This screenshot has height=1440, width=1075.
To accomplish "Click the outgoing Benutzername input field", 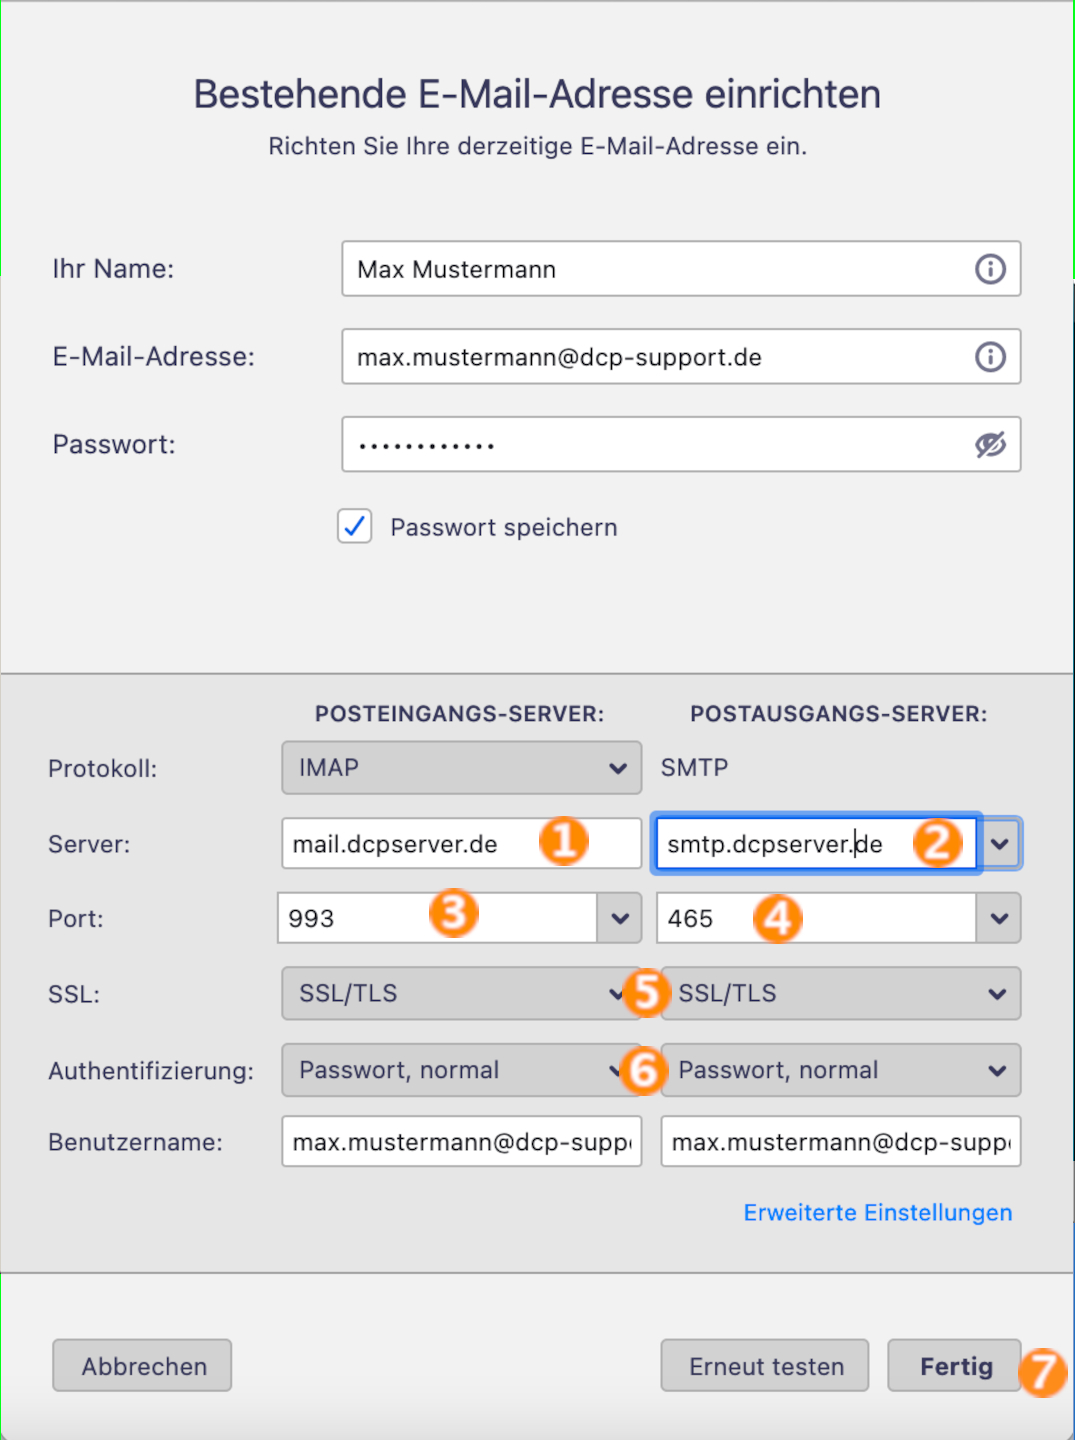I will click(x=841, y=1142).
